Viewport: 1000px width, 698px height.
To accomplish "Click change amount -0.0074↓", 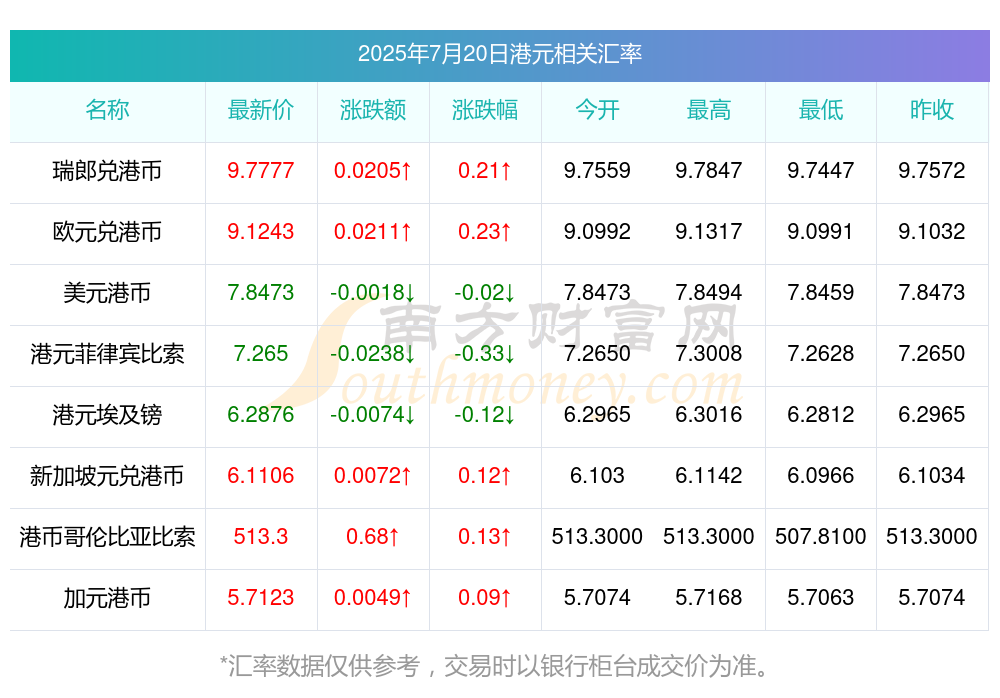I will 373,415.
